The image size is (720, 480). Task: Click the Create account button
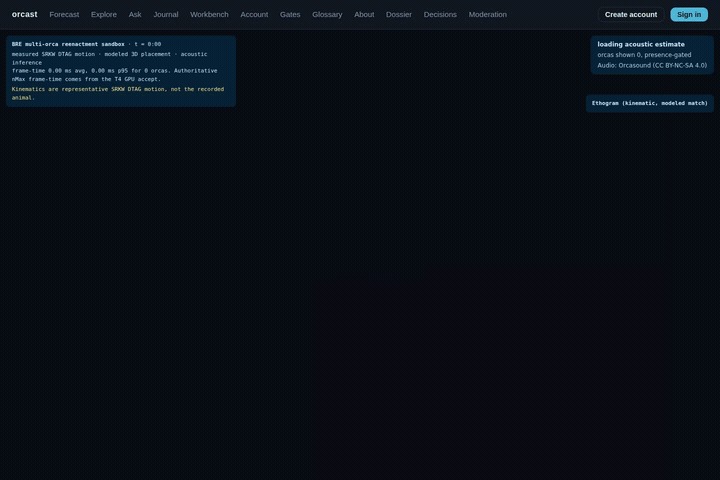(x=631, y=14)
